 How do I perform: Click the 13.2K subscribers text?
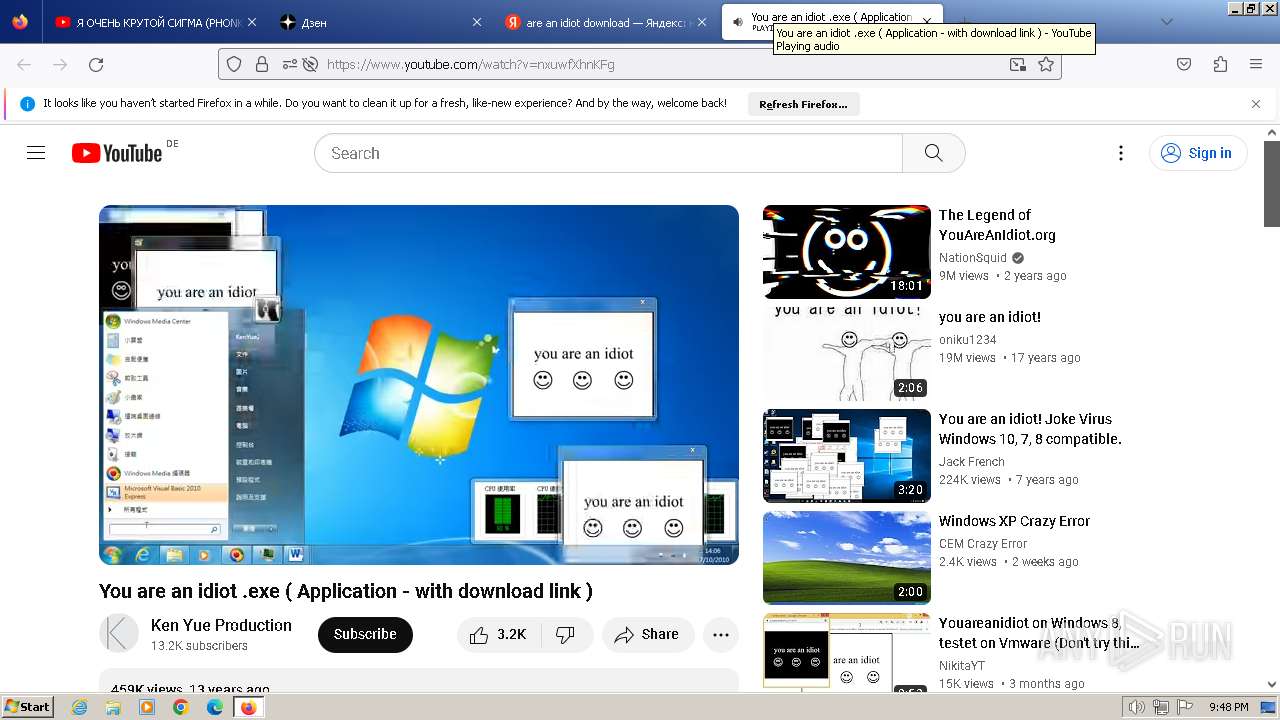coord(199,646)
